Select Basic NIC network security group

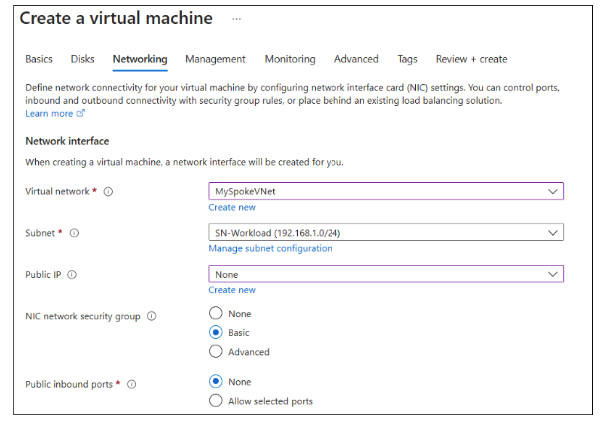tap(215, 332)
